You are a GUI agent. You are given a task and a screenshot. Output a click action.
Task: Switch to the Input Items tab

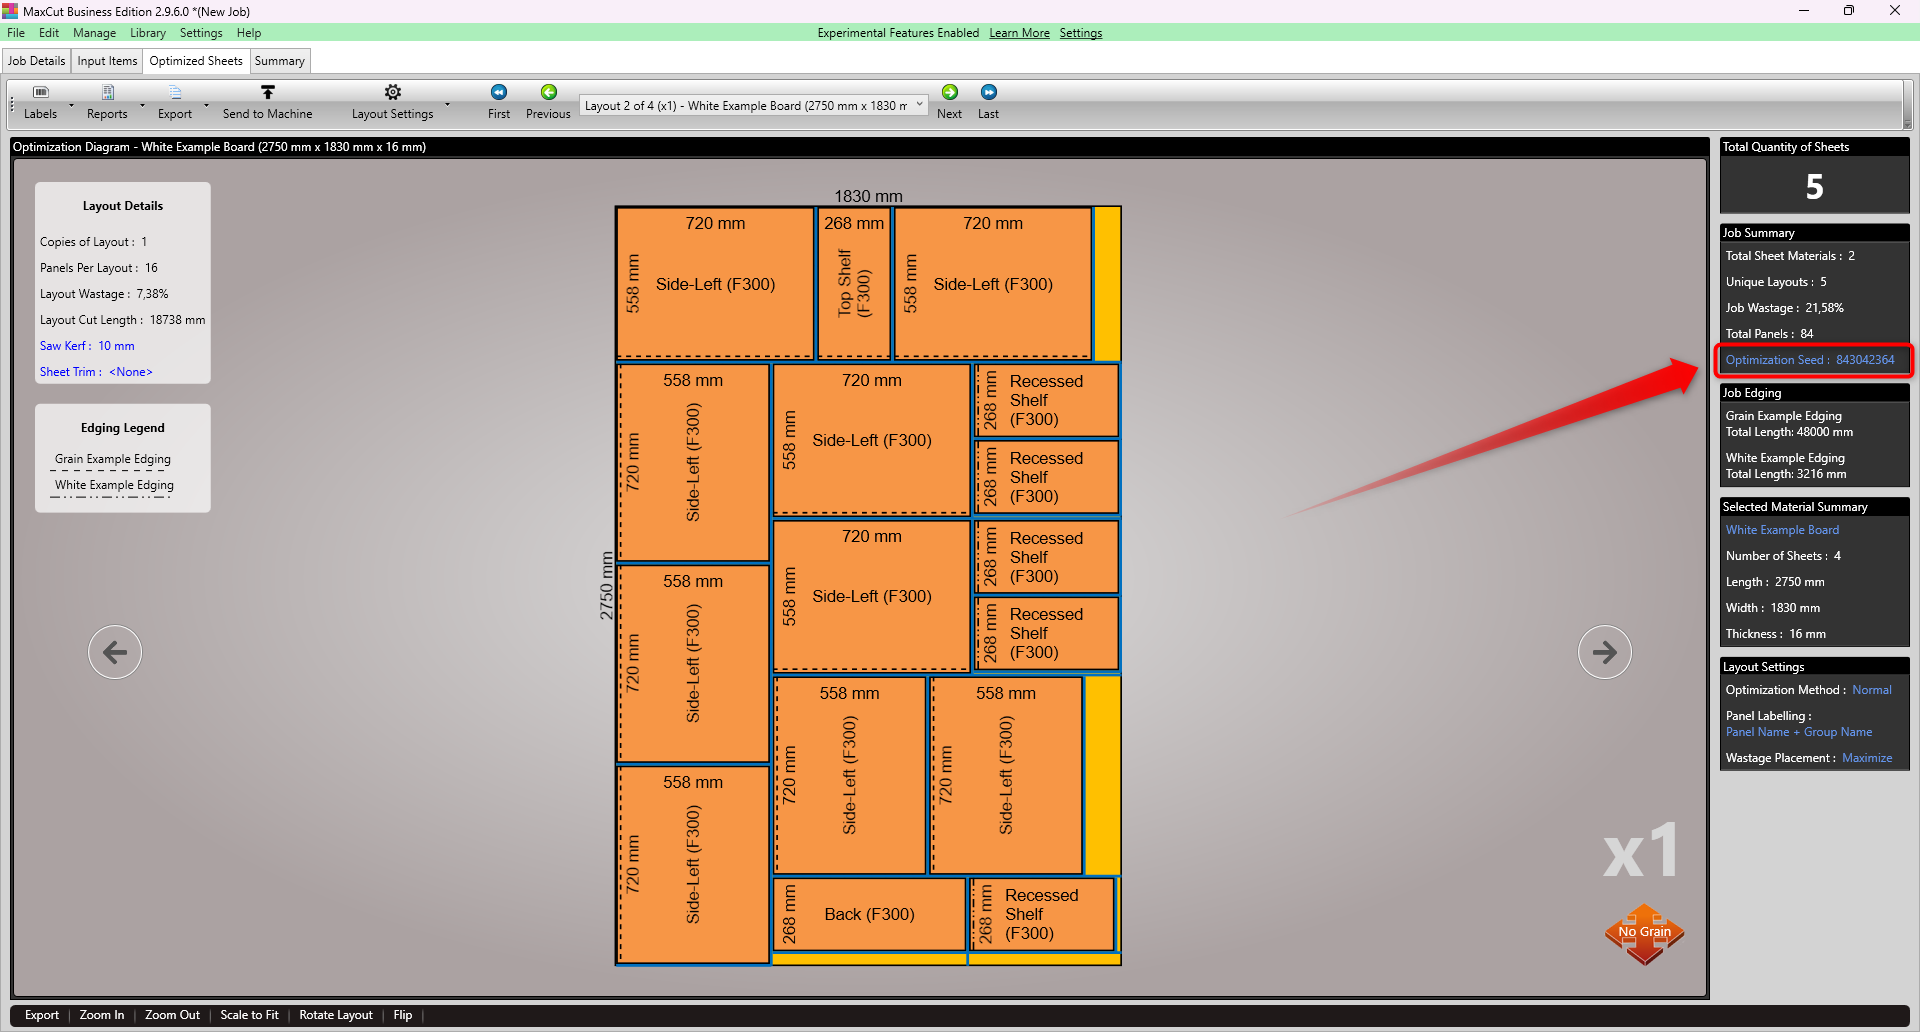click(x=107, y=61)
